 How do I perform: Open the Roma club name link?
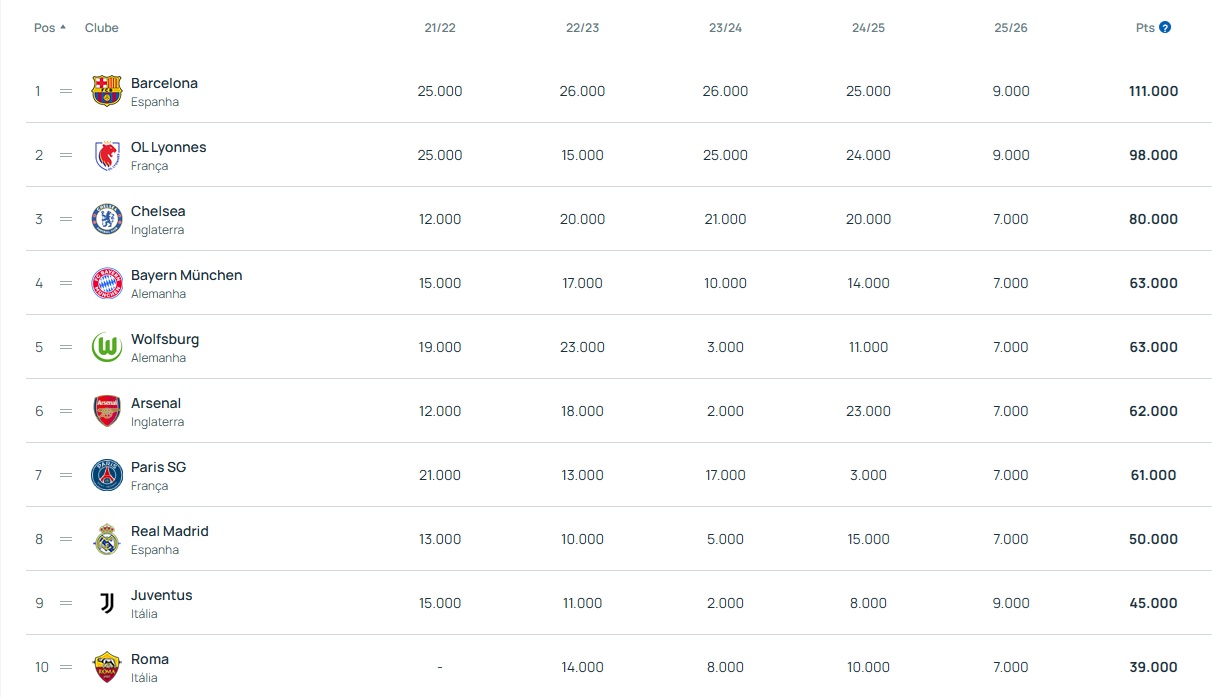click(150, 659)
